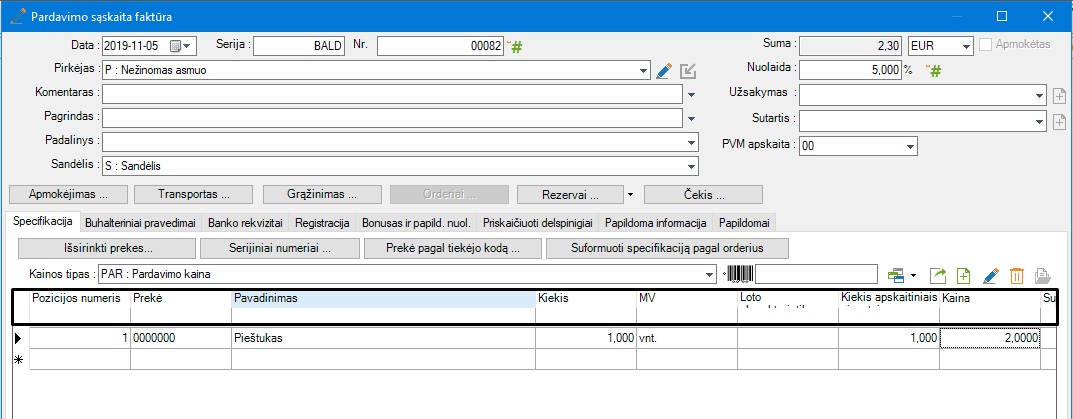Click the Išsirinkti prekes button
This screenshot has width=1073, height=419.
tap(105, 247)
